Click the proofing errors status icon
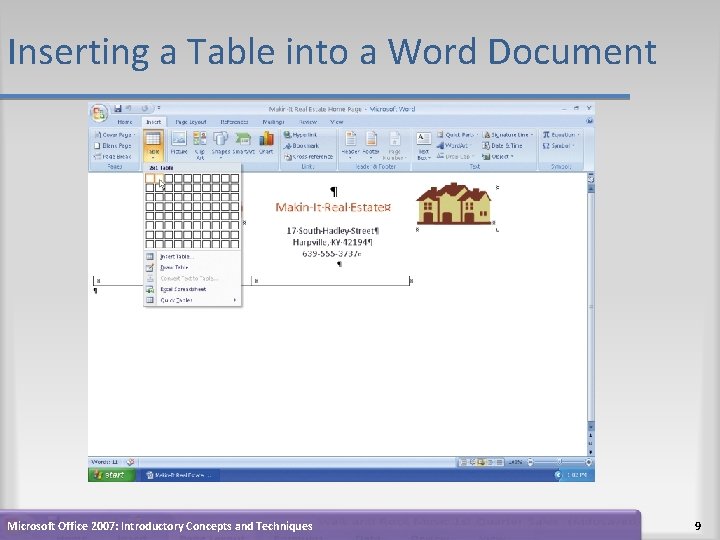This screenshot has width=720, height=540. coord(130,462)
